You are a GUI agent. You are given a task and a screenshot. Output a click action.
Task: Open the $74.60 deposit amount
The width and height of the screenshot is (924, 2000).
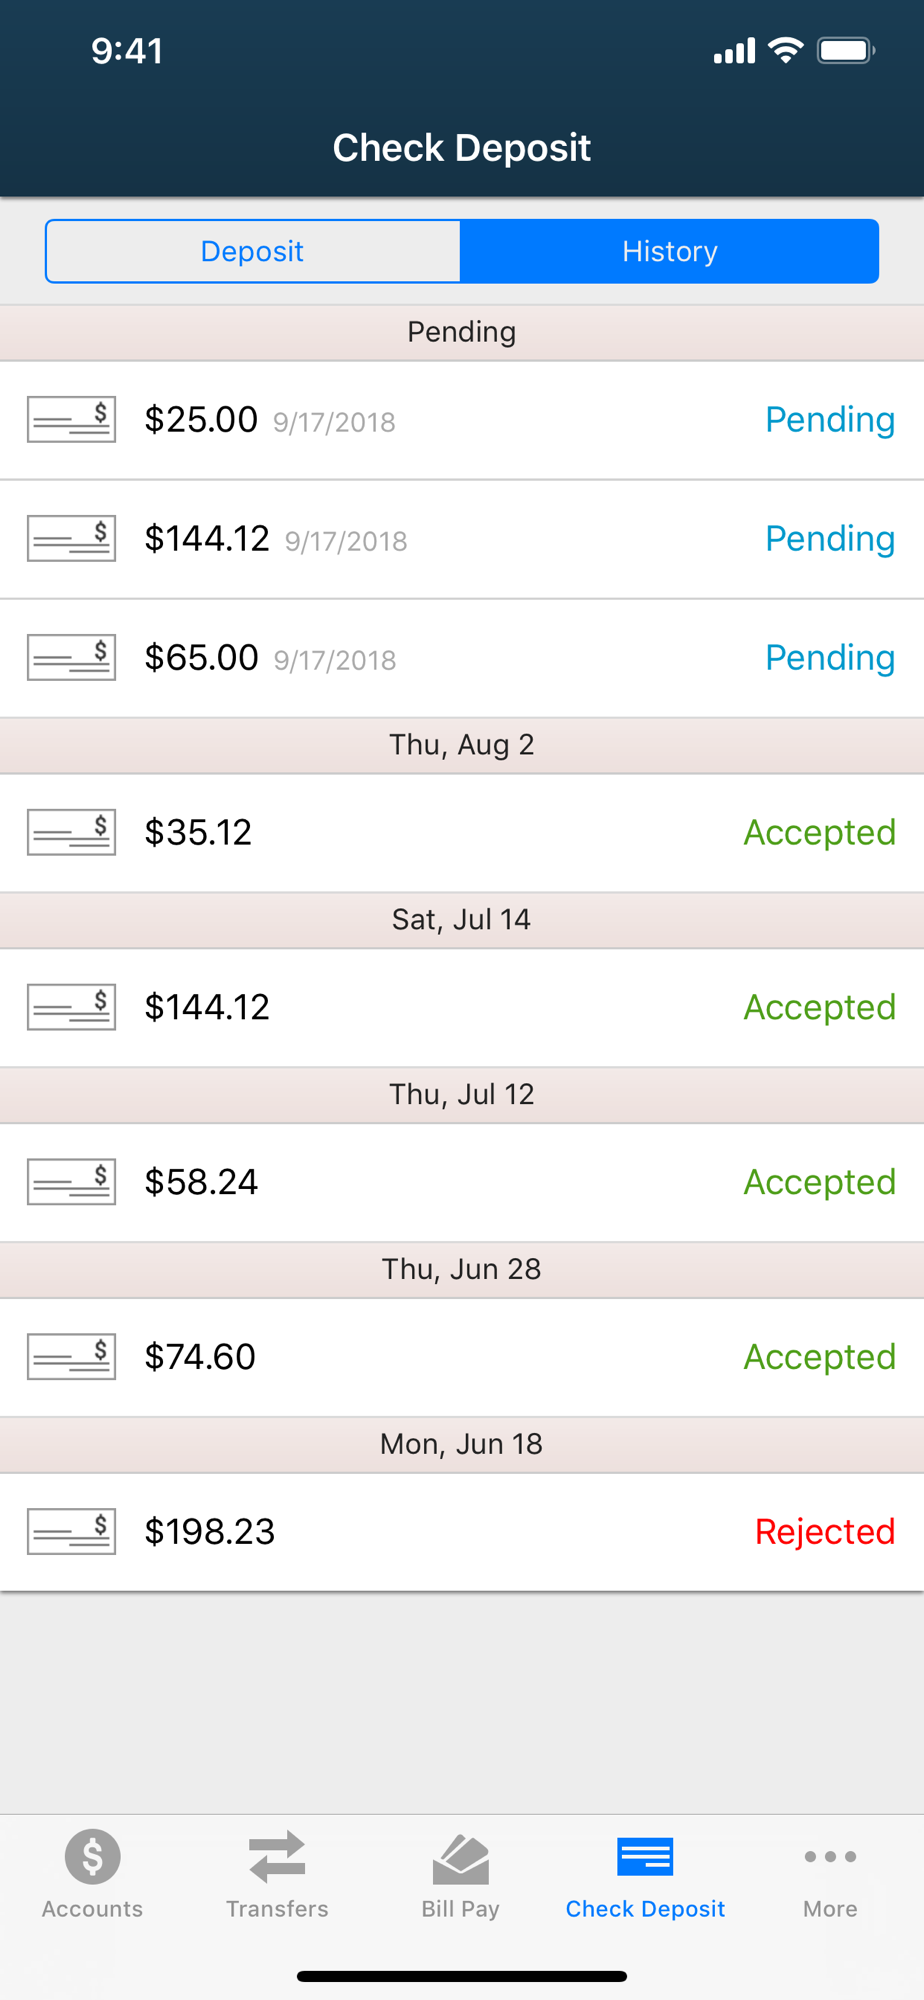pyautogui.click(x=200, y=1356)
